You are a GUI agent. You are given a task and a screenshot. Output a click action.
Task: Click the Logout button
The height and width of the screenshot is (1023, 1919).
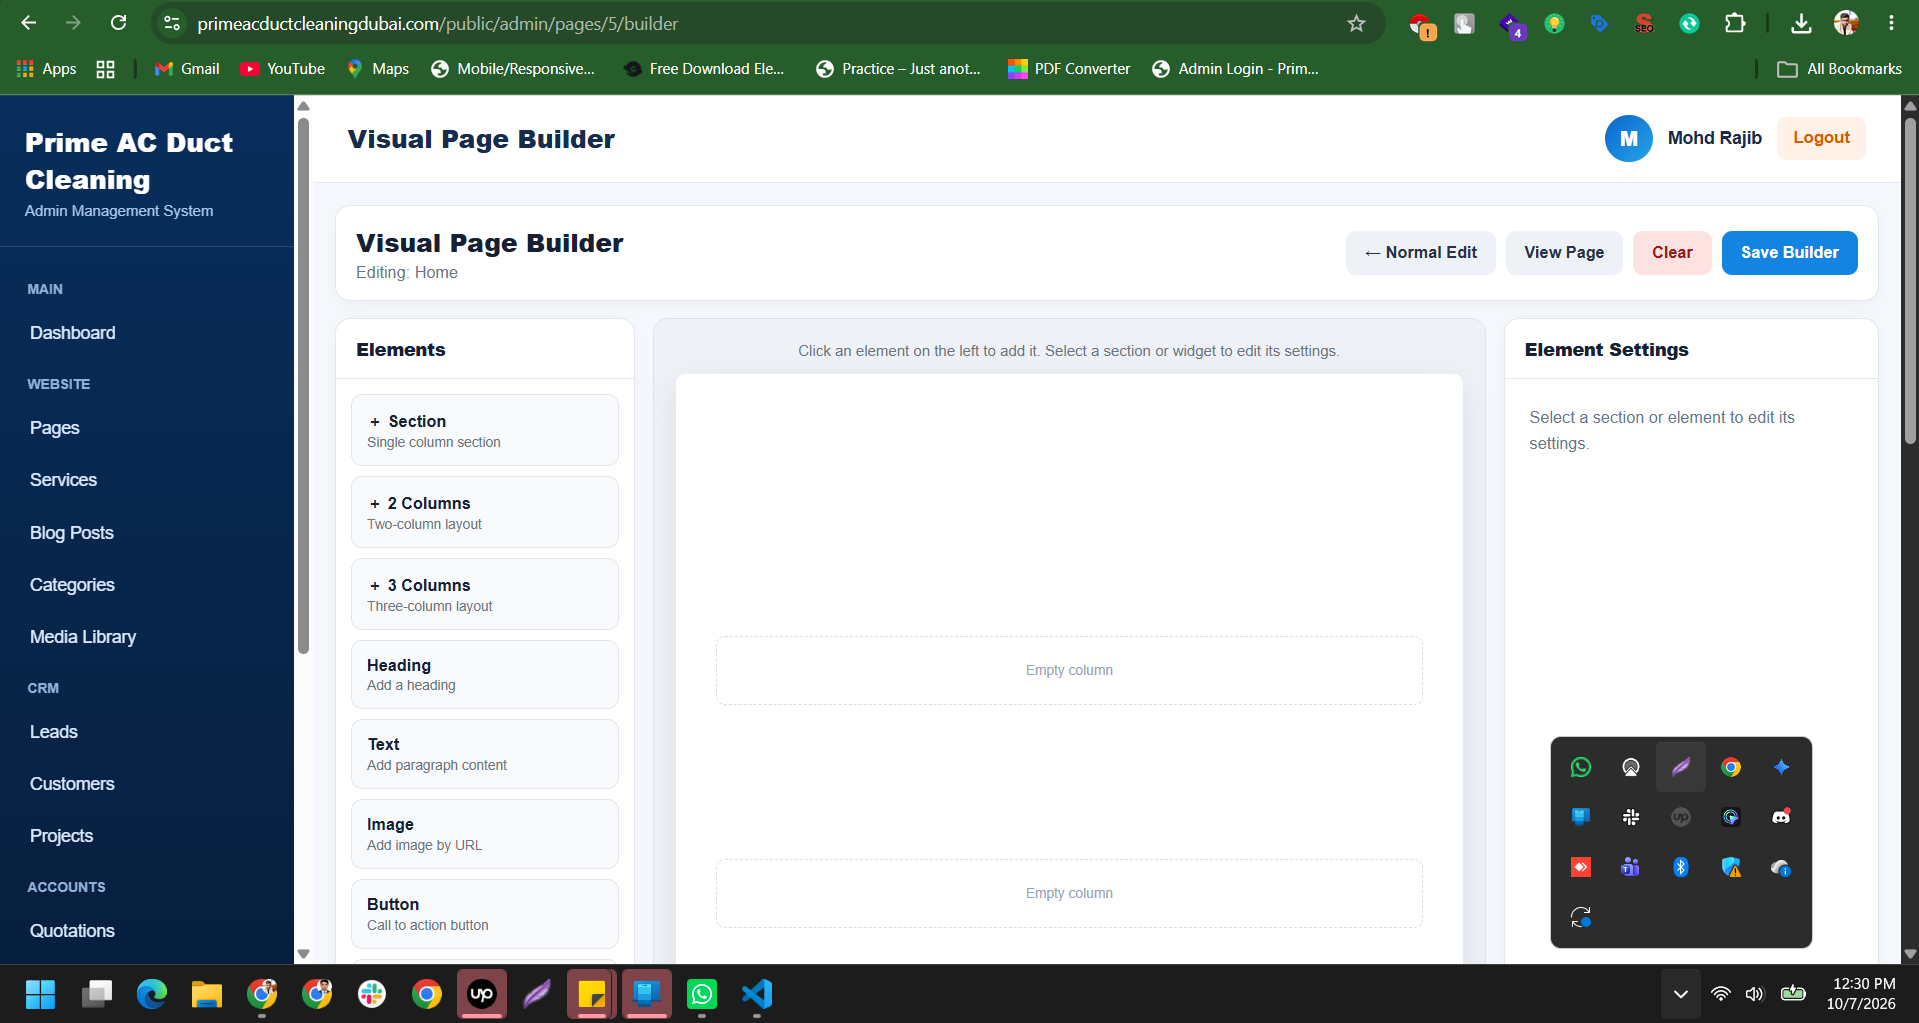click(1821, 138)
